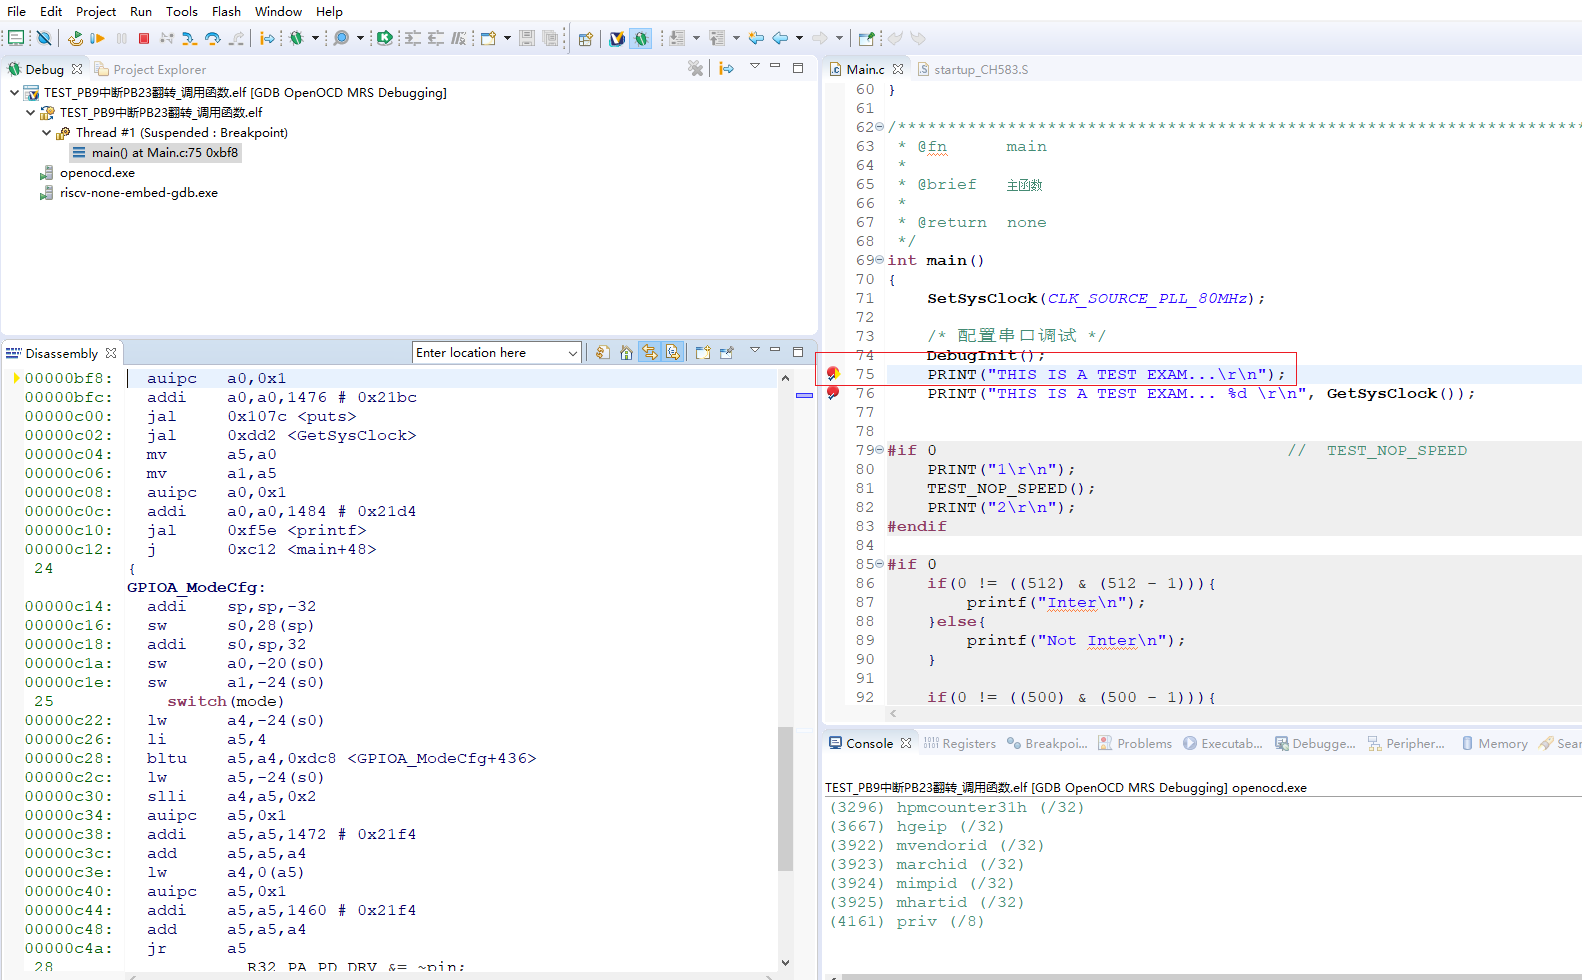Click the editor horizontal scrollbar left arrow
The width and height of the screenshot is (1582, 980).
tap(893, 714)
